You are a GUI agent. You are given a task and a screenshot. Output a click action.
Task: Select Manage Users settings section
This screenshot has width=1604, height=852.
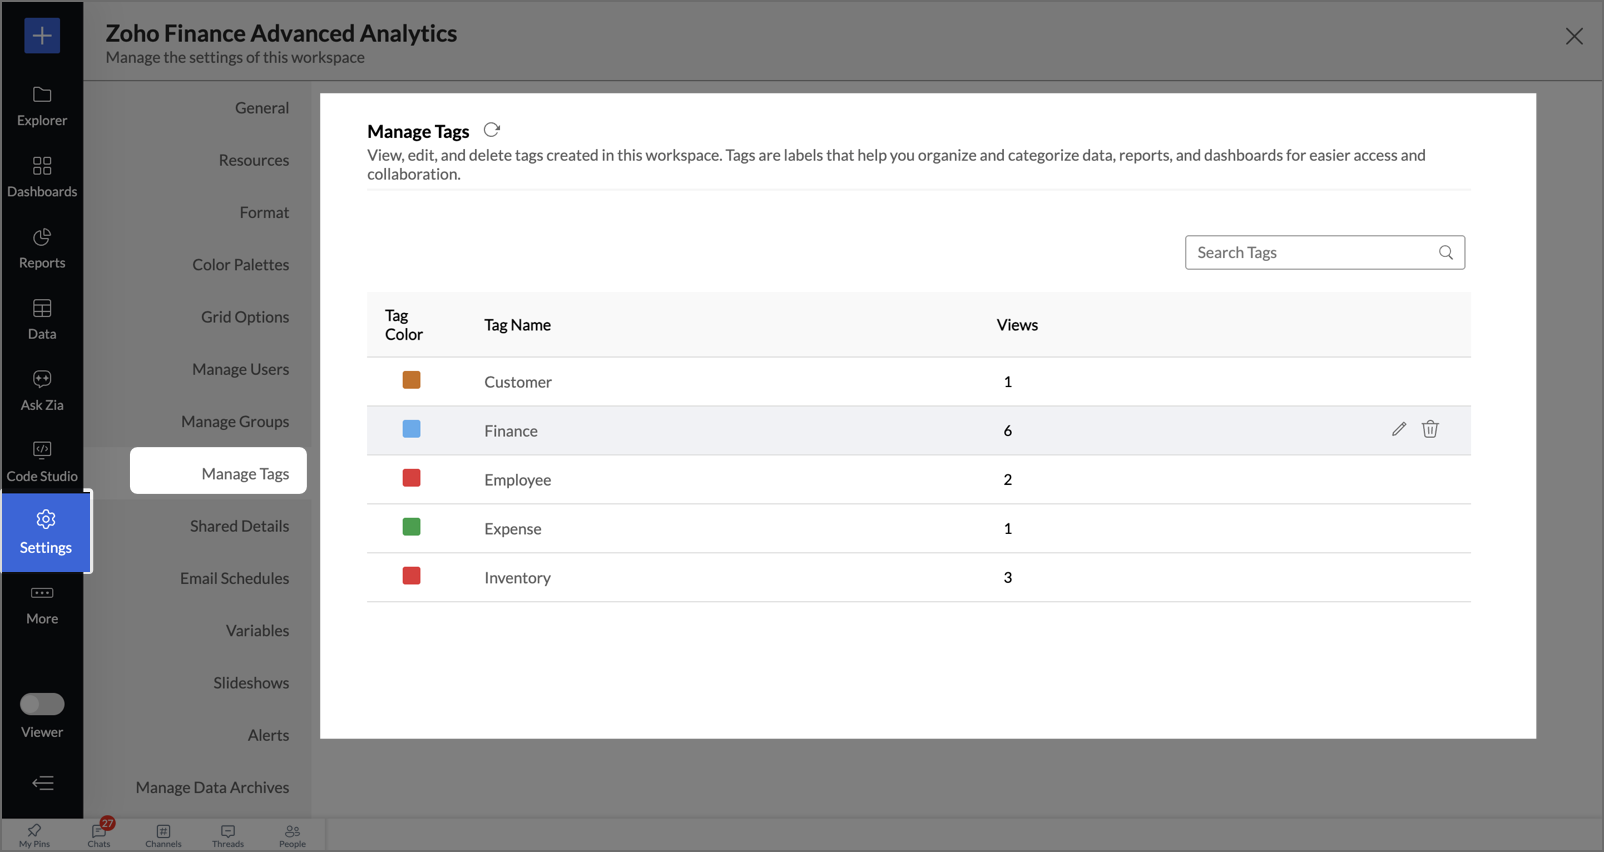pos(240,369)
